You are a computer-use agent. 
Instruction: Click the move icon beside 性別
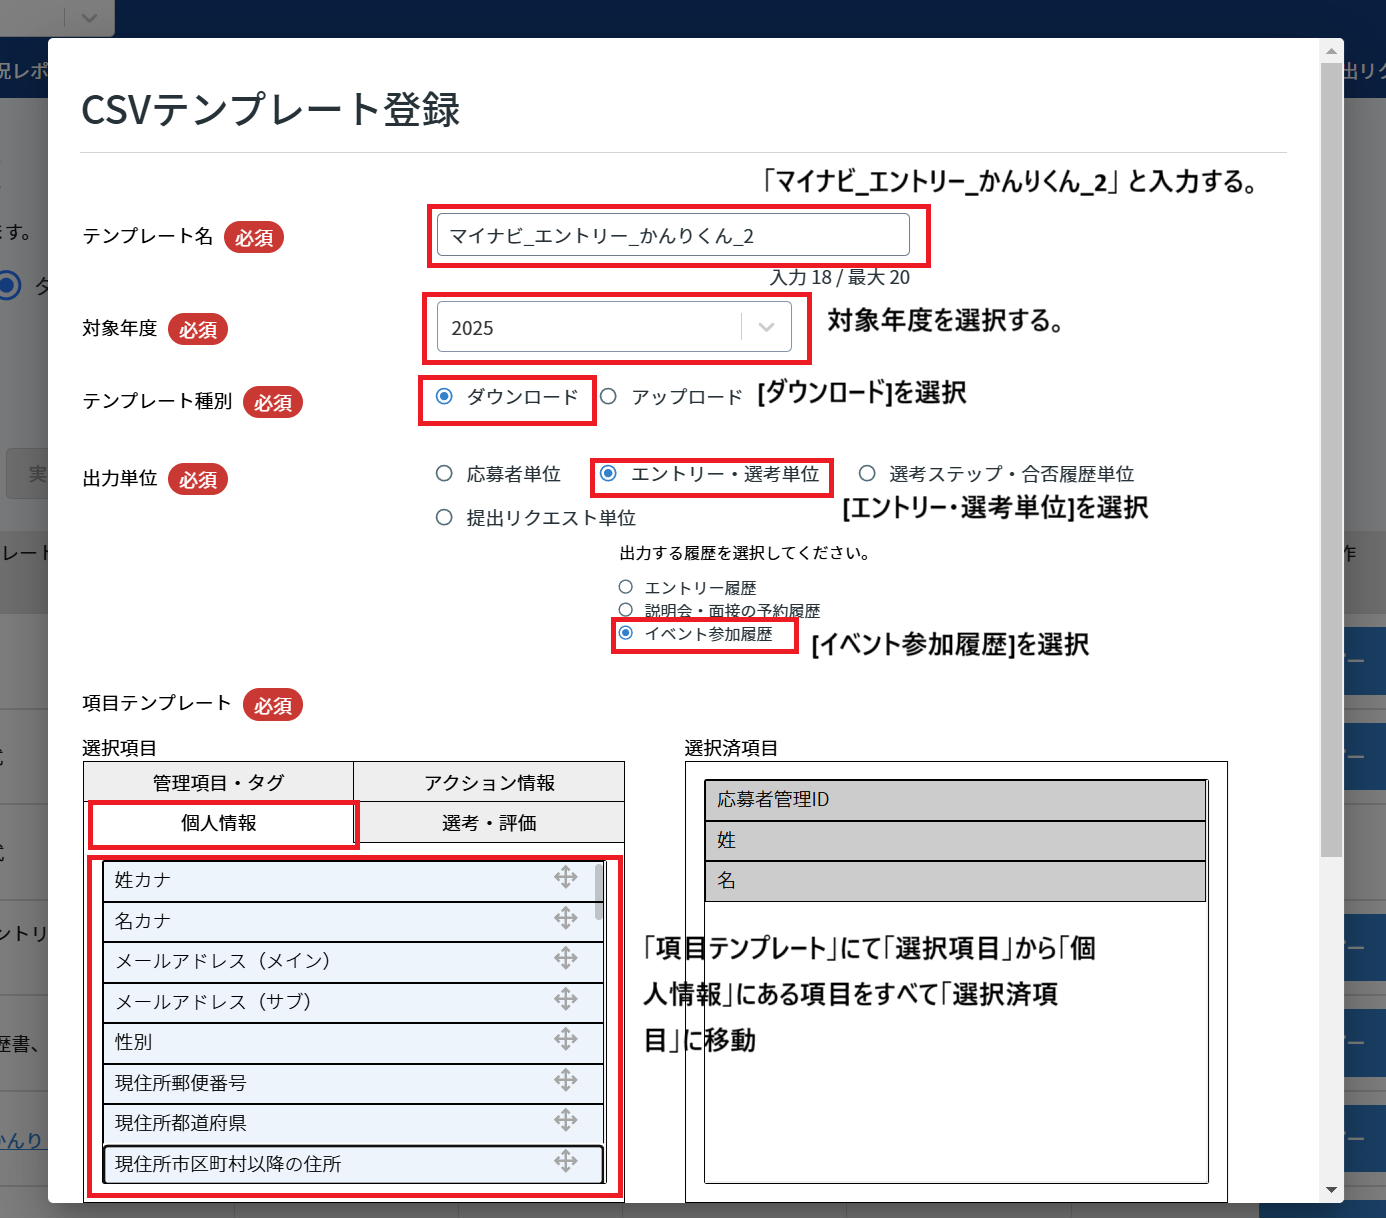(x=566, y=1039)
